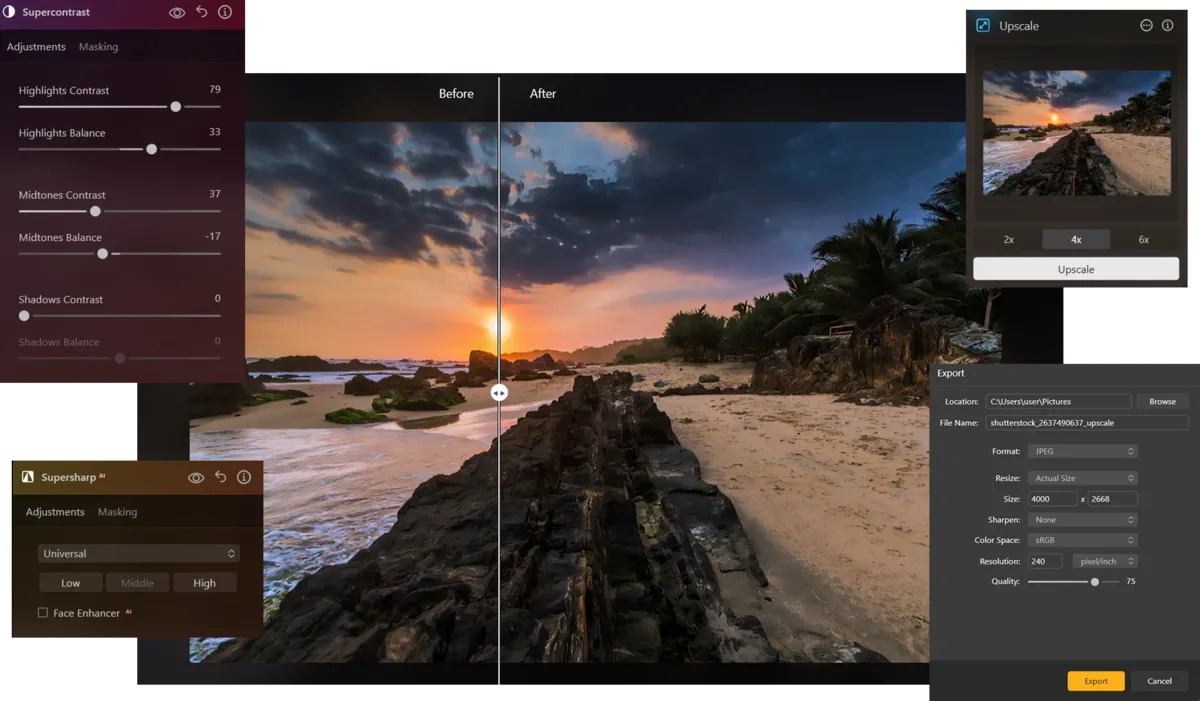Enable the Face Enhancer AI checkbox

(42, 612)
